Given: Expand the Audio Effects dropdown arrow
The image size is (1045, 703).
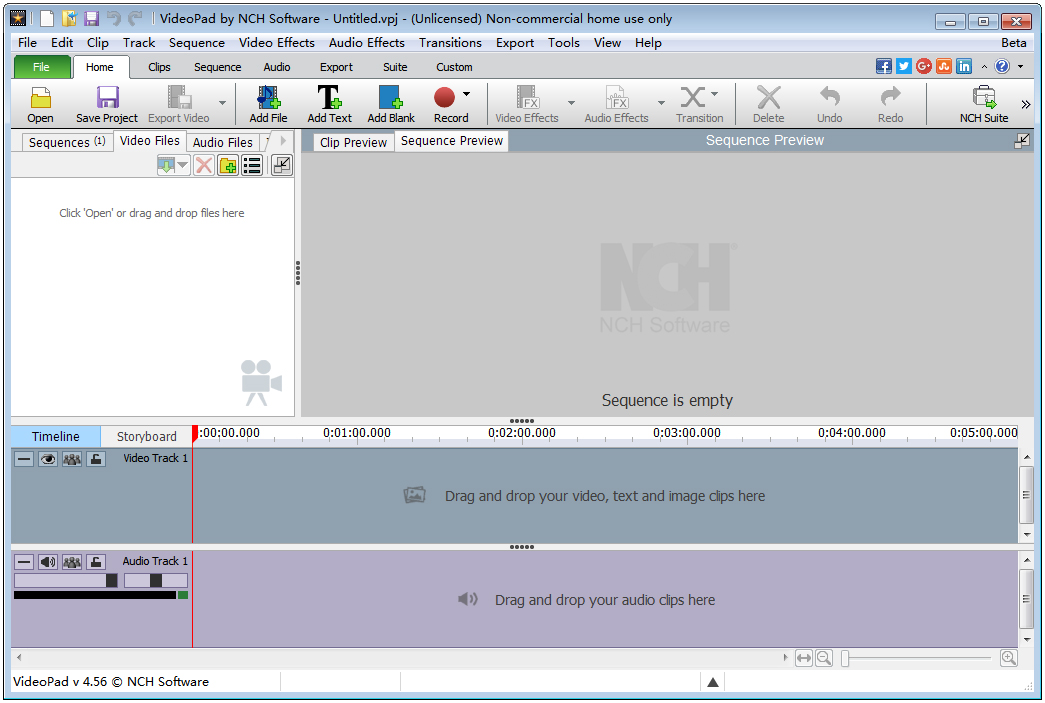Looking at the screenshot, I should pyautogui.click(x=661, y=103).
